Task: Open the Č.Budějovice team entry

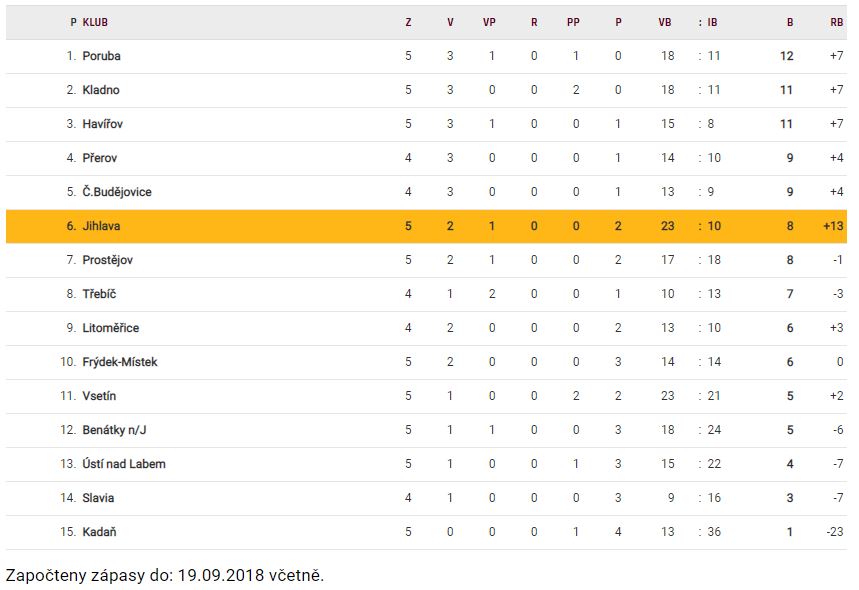Action: coord(117,192)
